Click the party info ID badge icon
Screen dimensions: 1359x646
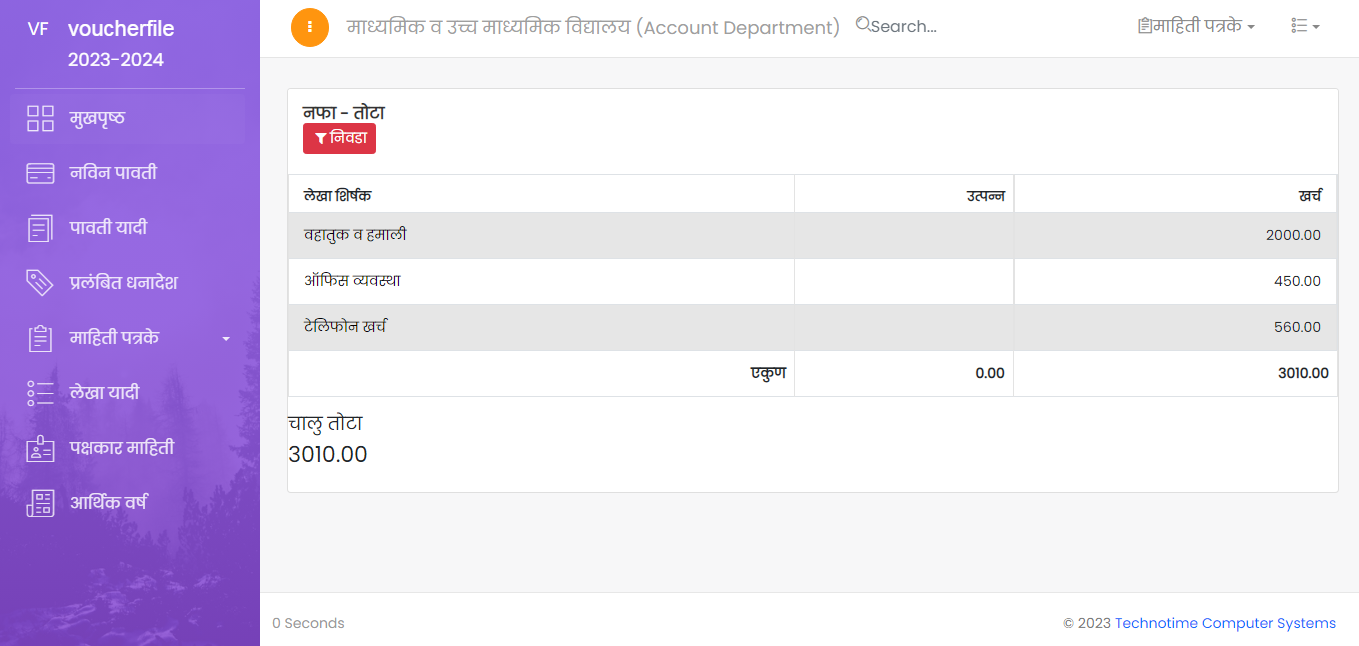(x=40, y=448)
